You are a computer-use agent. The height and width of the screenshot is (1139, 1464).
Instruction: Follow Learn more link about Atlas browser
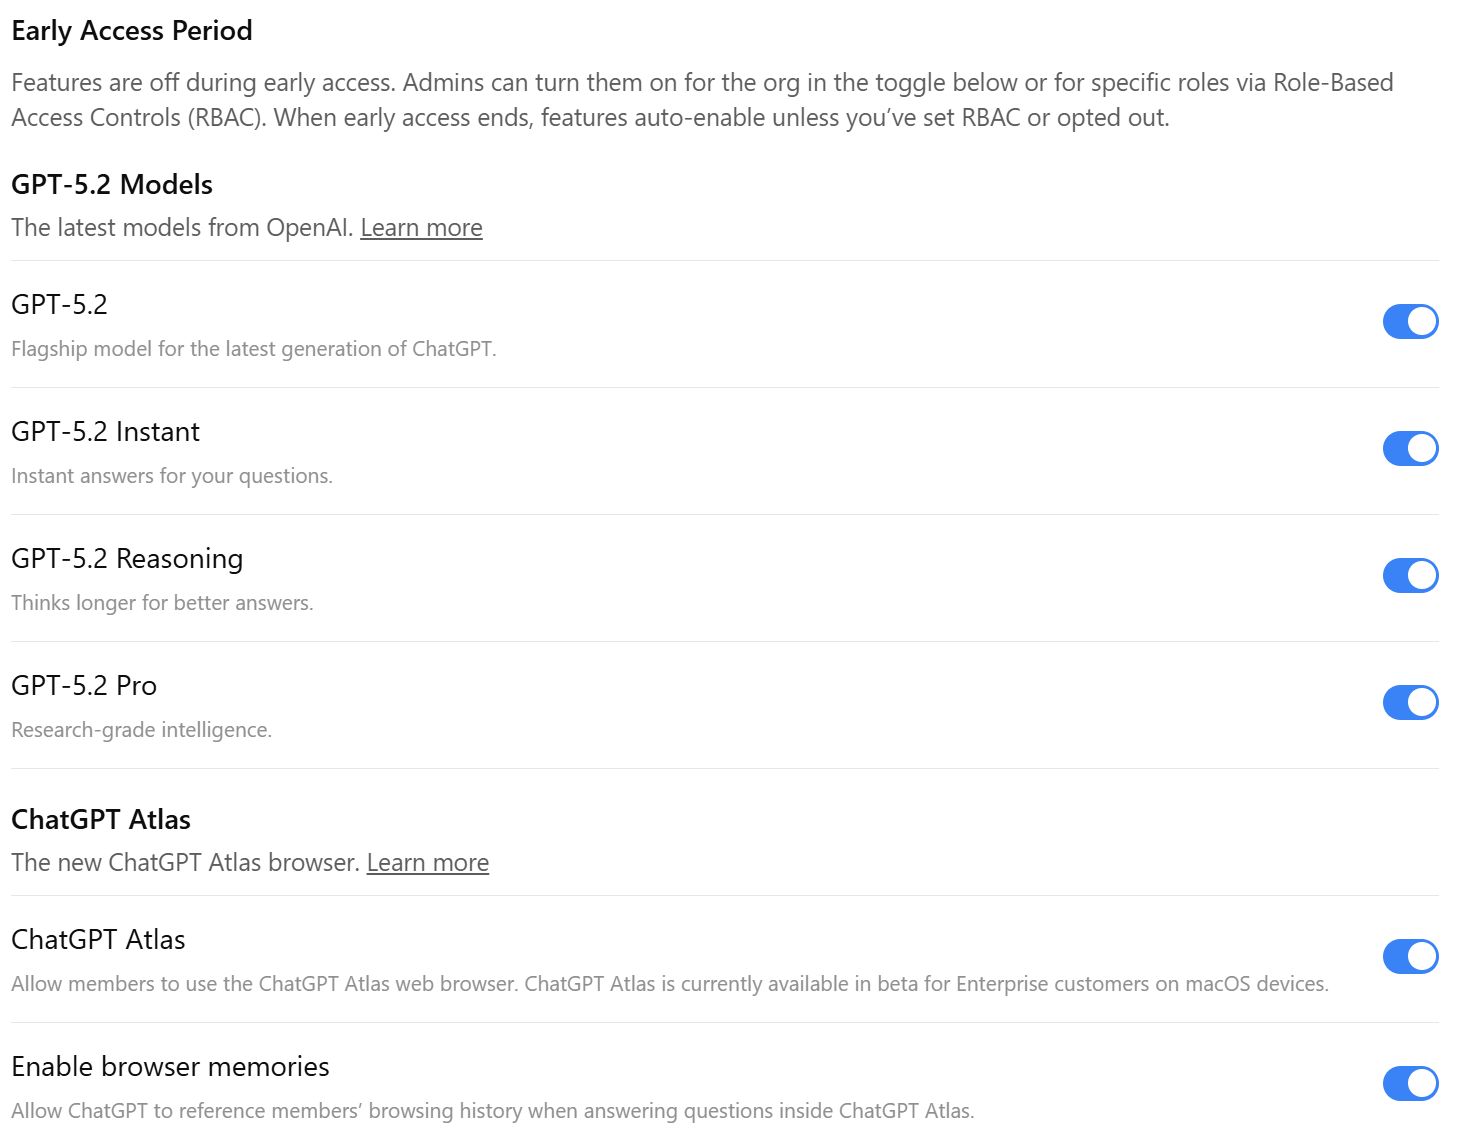tap(427, 863)
